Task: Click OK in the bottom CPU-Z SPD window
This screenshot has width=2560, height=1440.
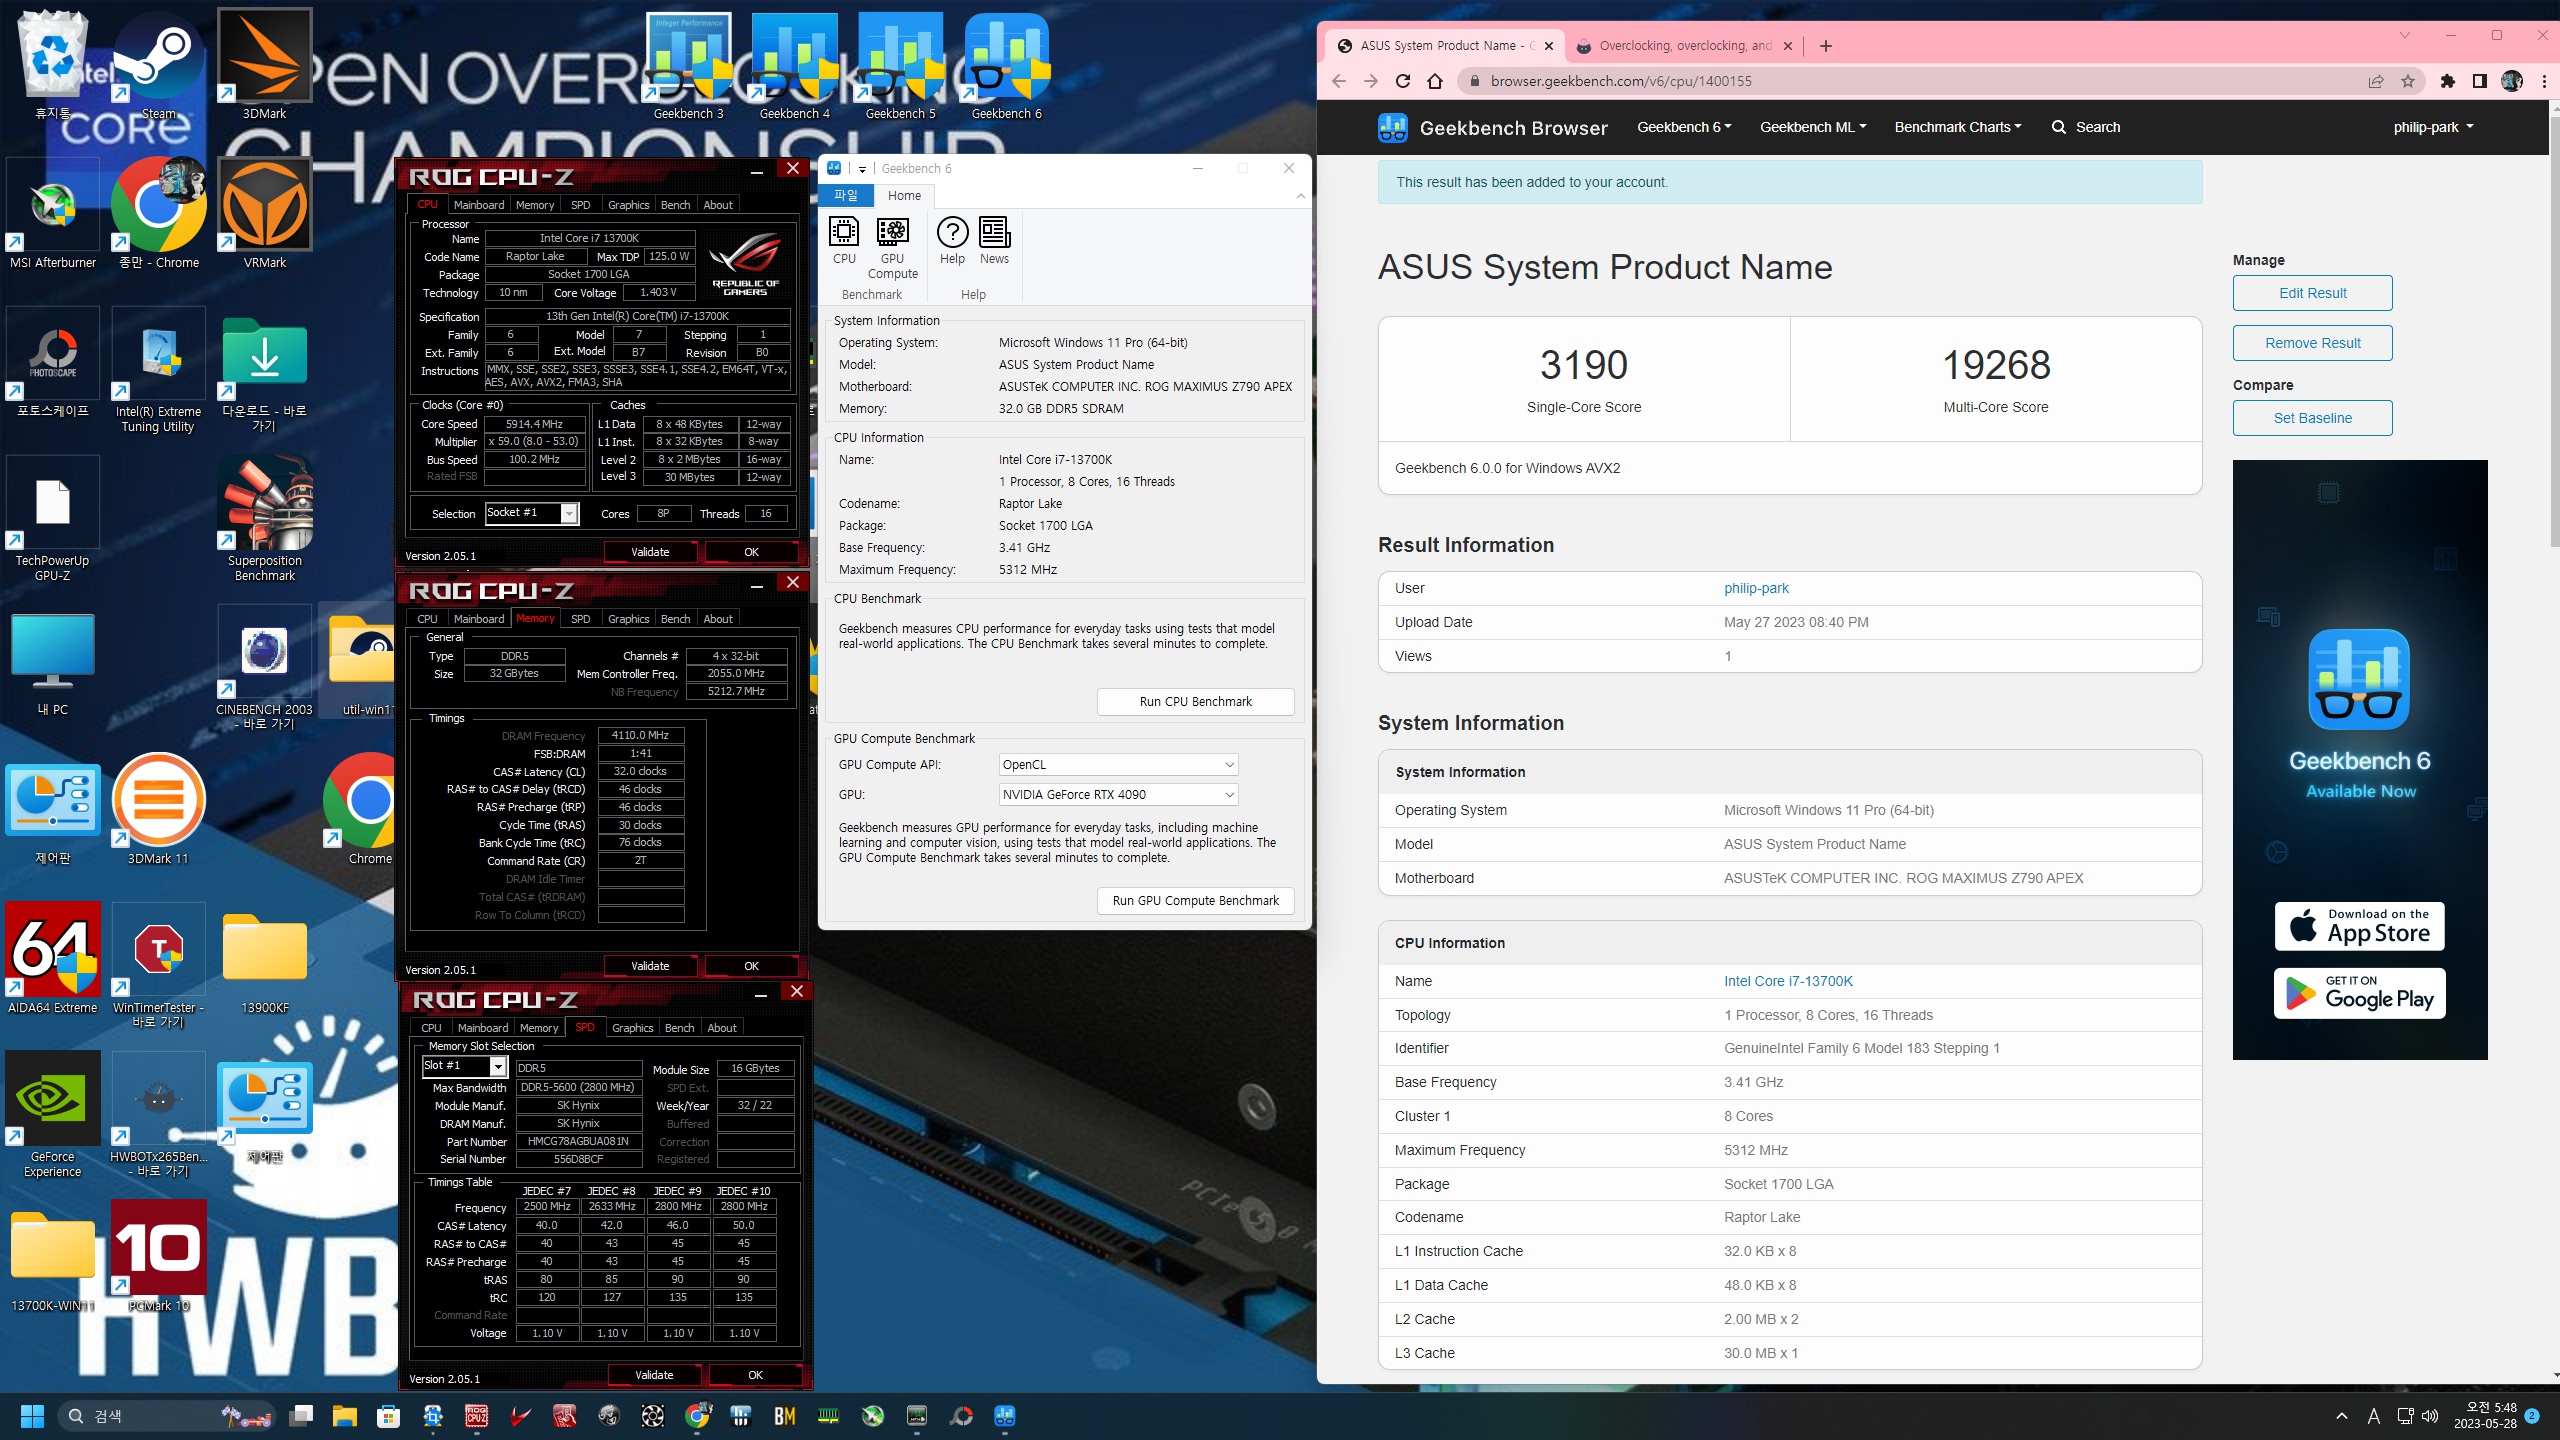Action: coord(755,1375)
